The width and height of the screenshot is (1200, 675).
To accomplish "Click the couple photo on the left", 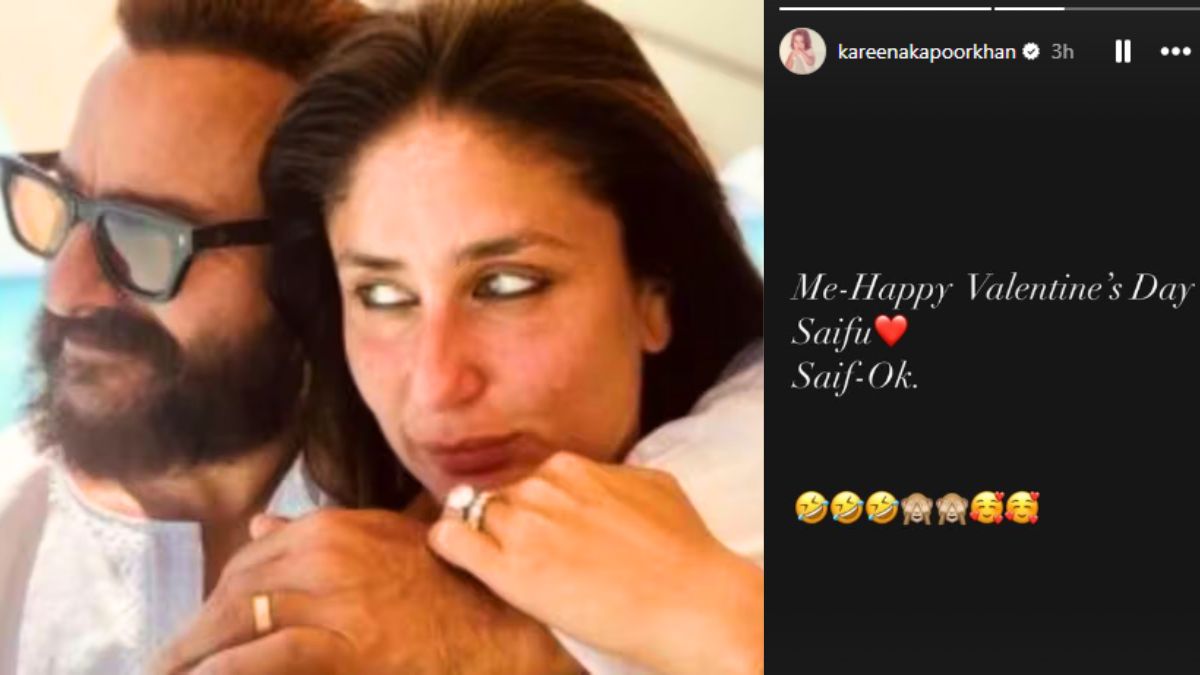I will [x=382, y=337].
